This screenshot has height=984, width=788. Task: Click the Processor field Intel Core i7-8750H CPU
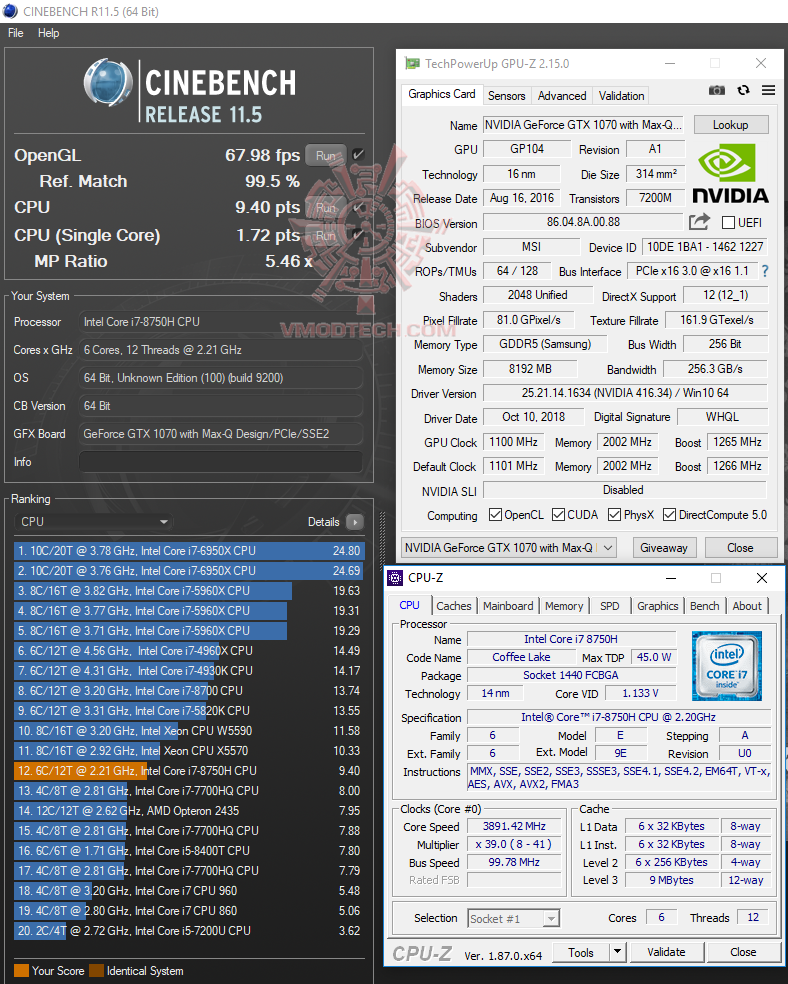(x=221, y=322)
